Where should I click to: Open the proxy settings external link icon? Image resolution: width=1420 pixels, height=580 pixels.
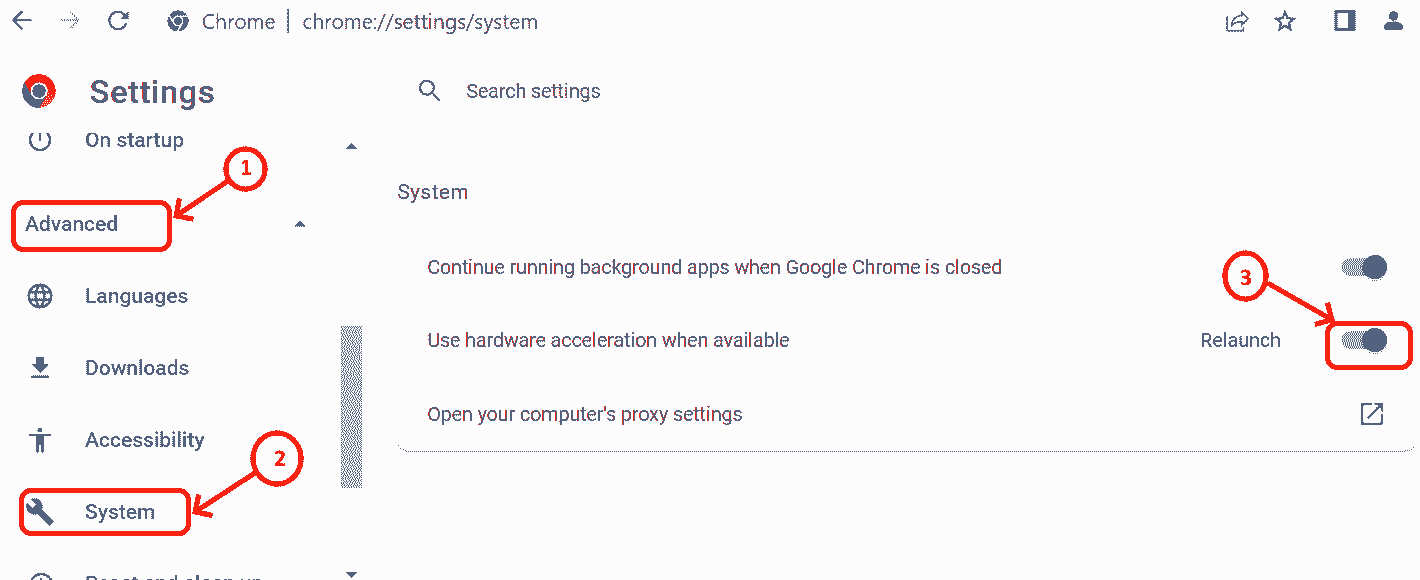pyautogui.click(x=1373, y=413)
